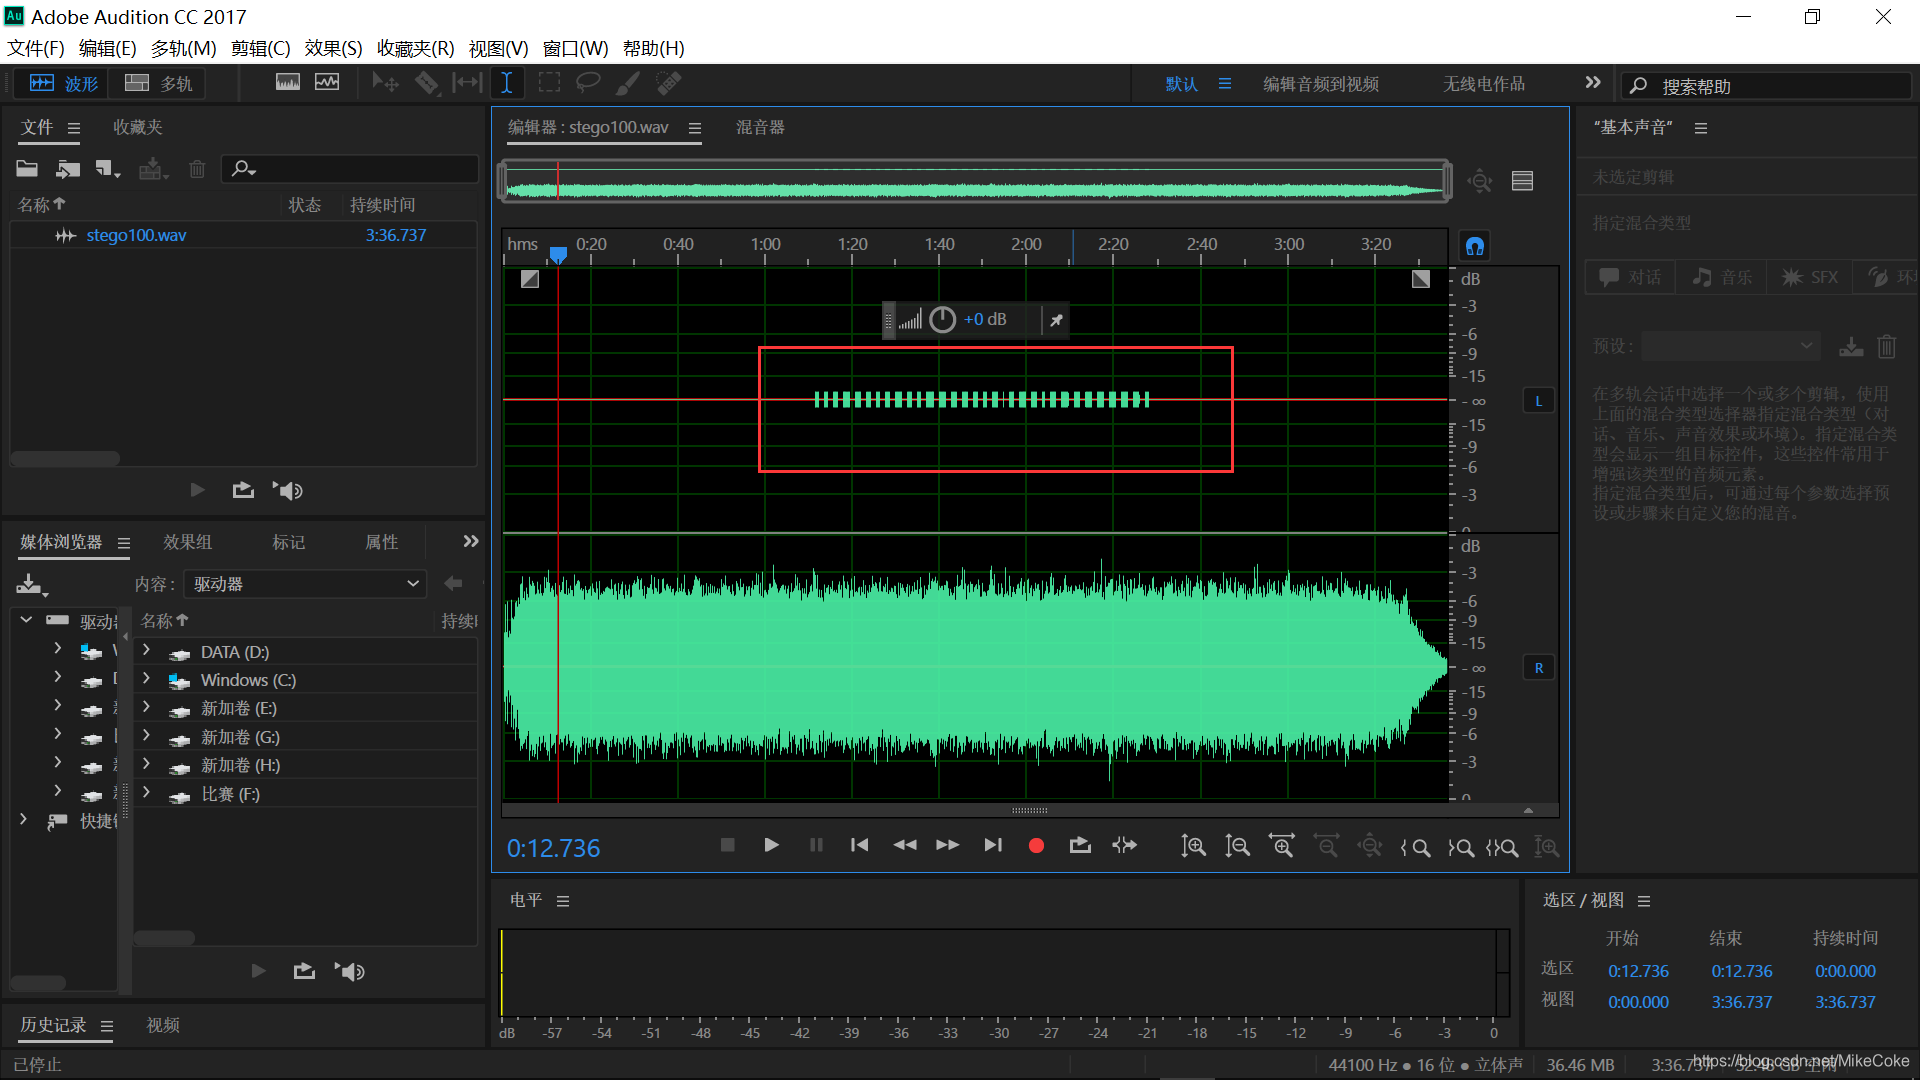Screen dimensions: 1920x1080
Task: Toggle the Loop Playback button
Action: (x=1080, y=846)
